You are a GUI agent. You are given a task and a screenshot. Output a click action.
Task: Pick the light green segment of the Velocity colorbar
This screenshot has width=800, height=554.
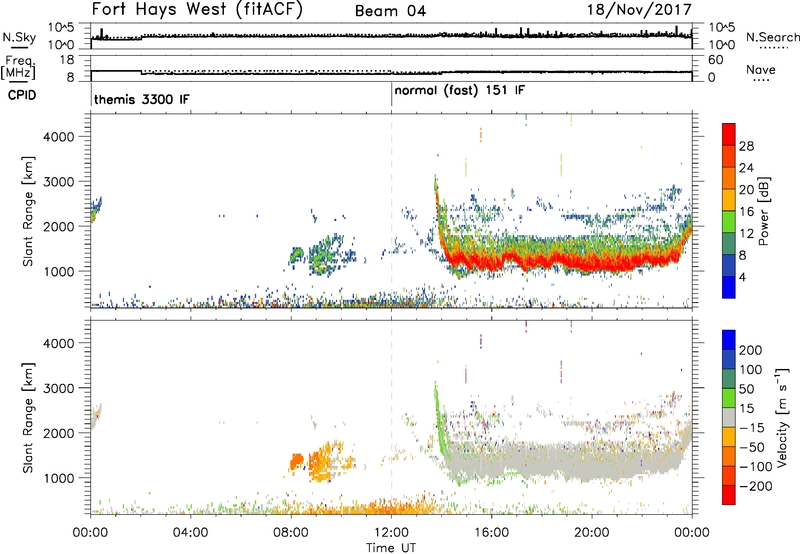pos(729,398)
